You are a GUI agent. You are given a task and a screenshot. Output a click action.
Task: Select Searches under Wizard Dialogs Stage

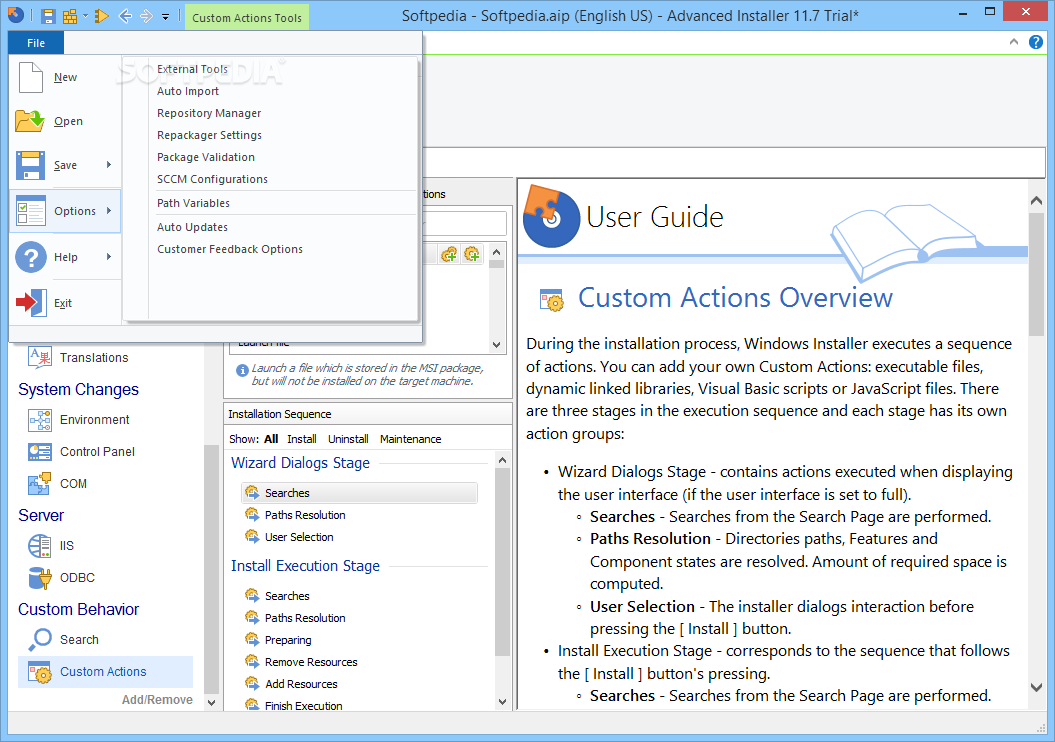click(x=359, y=492)
